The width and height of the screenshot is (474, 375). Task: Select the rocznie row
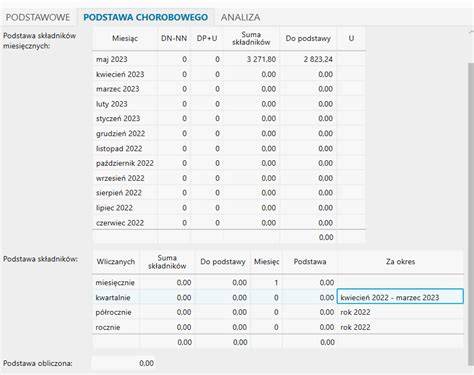click(x=278, y=327)
